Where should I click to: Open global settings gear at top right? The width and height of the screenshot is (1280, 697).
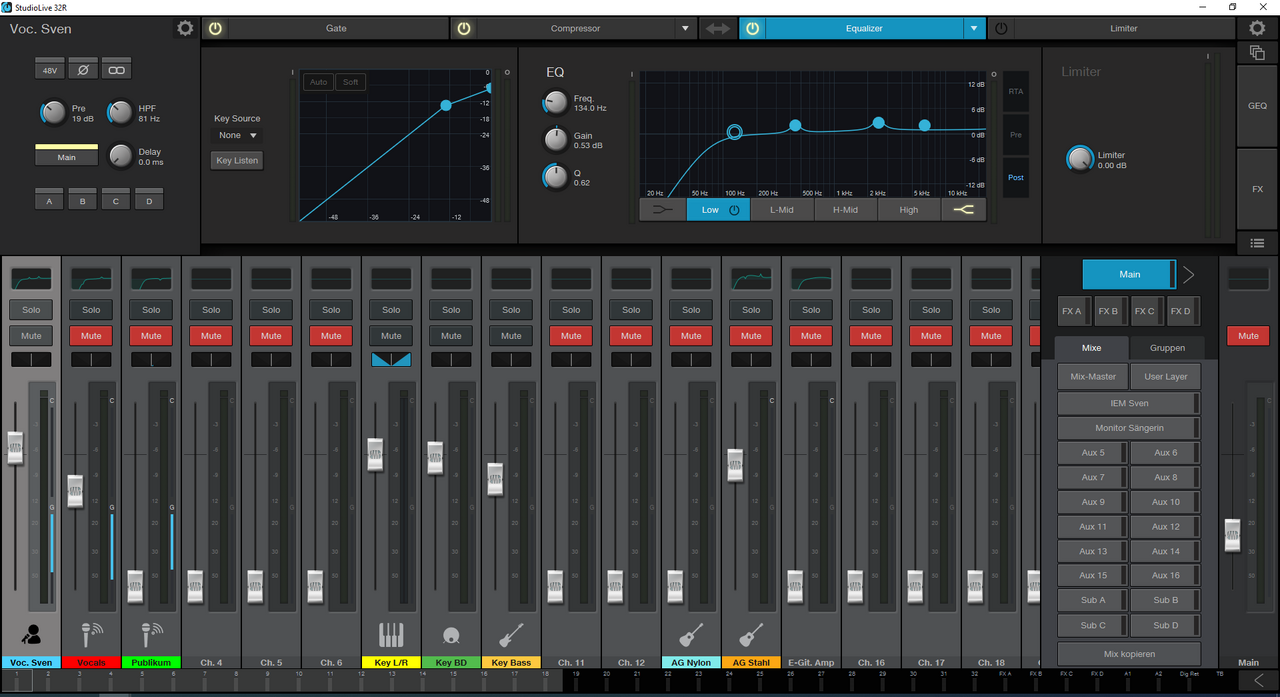[1258, 28]
